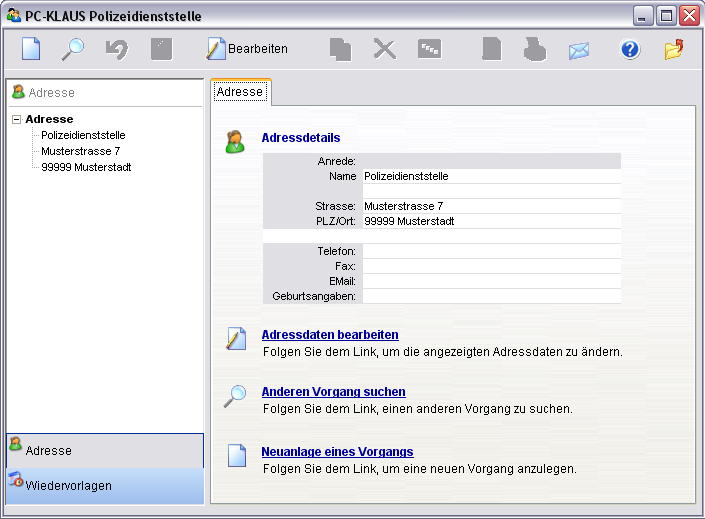This screenshot has width=705, height=519.
Task: Select 99999 Musterstadt tree entry
Action: (86, 167)
